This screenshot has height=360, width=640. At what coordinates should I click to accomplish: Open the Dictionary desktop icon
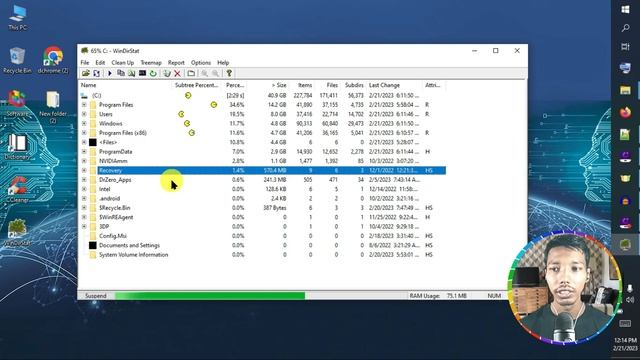[x=17, y=147]
